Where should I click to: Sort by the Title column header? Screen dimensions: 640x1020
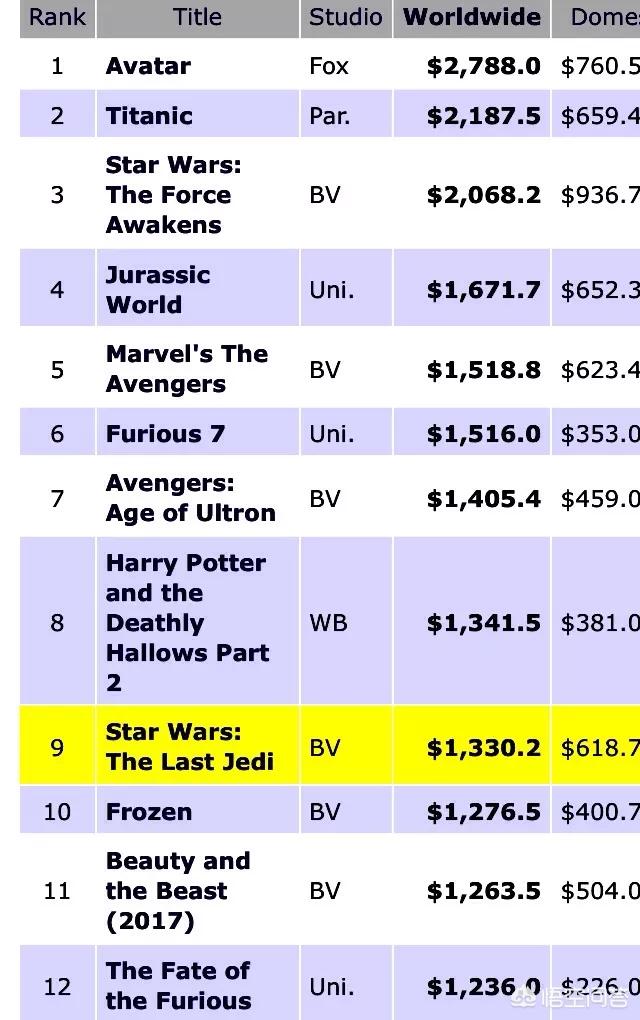pos(197,17)
